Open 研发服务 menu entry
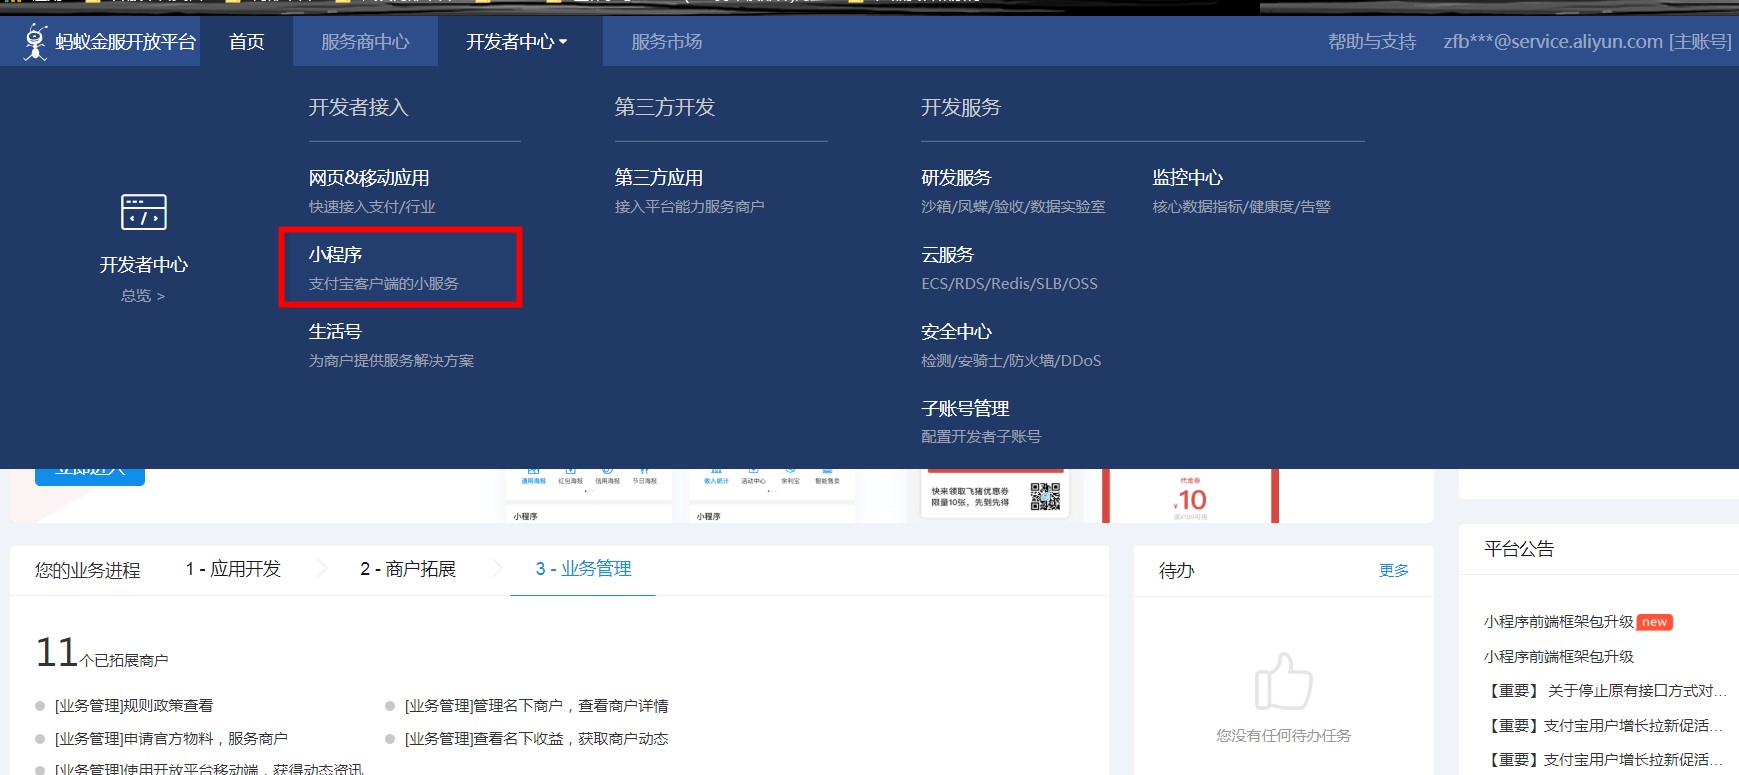The height and width of the screenshot is (775, 1739). 956,178
